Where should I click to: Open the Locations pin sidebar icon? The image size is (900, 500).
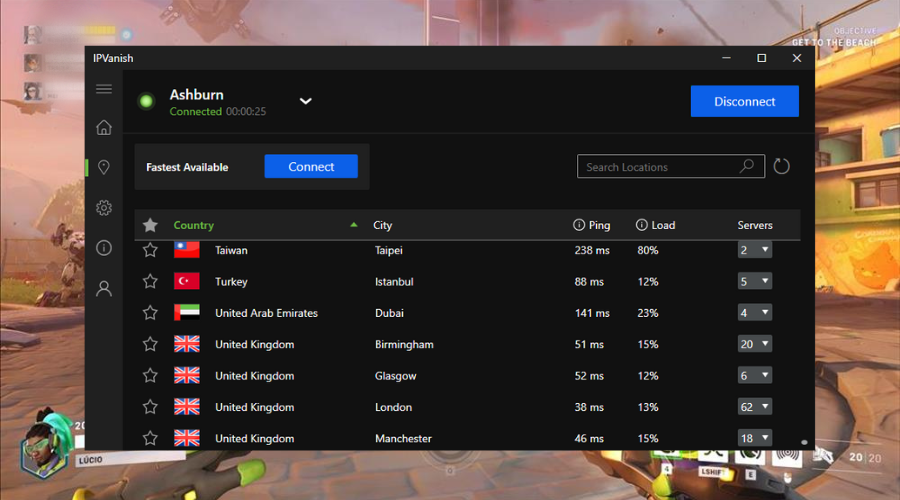(x=104, y=167)
